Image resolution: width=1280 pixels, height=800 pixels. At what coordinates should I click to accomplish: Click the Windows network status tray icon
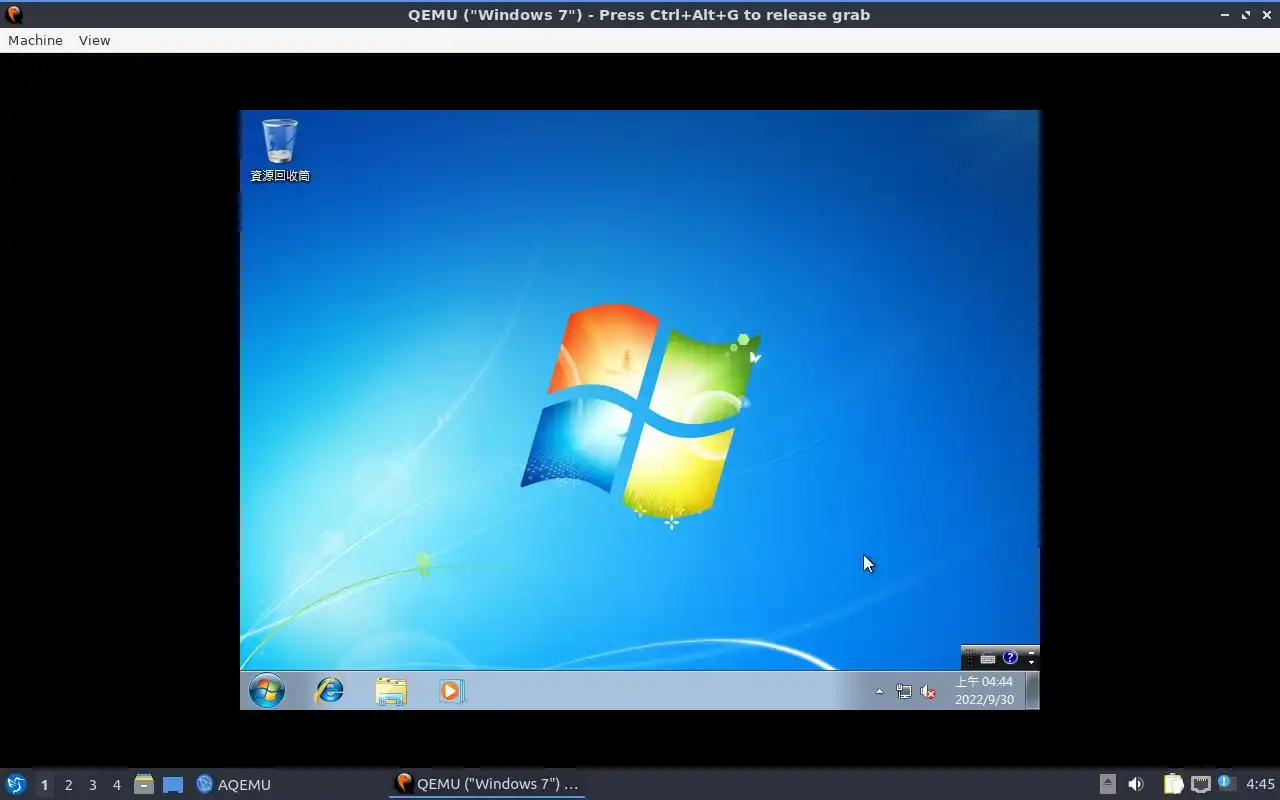pos(904,691)
